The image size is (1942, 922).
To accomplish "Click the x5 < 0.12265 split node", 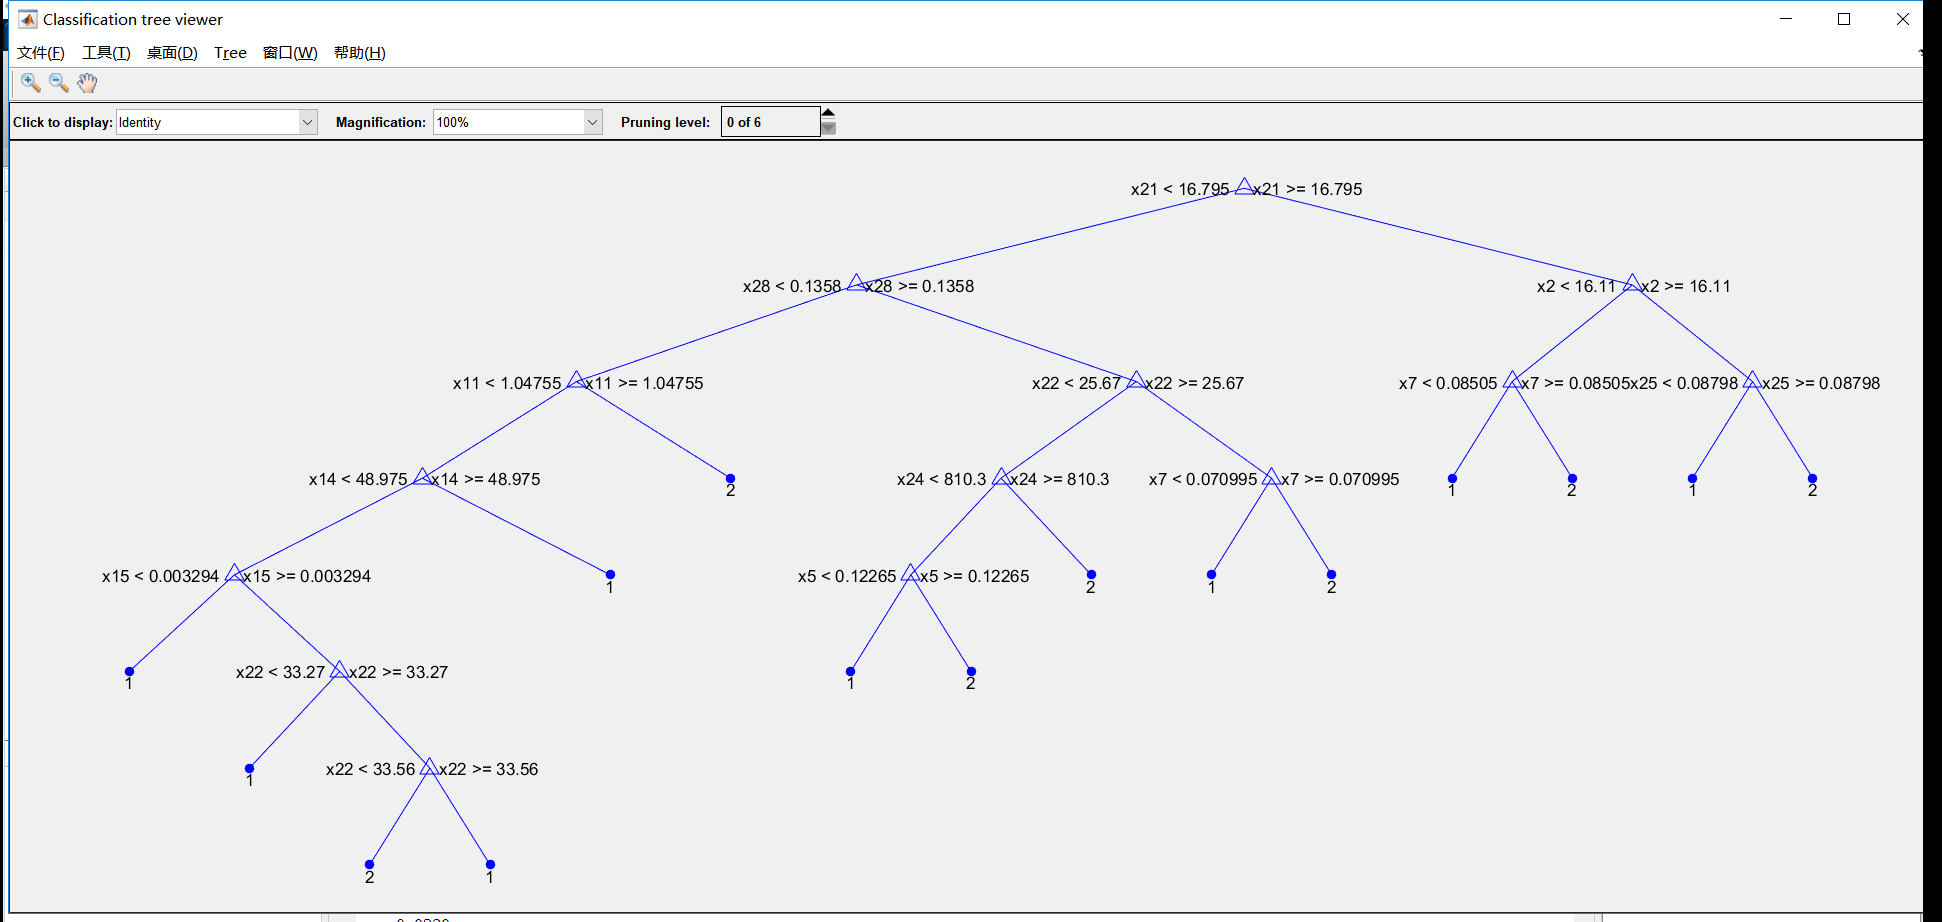I will tap(910, 573).
